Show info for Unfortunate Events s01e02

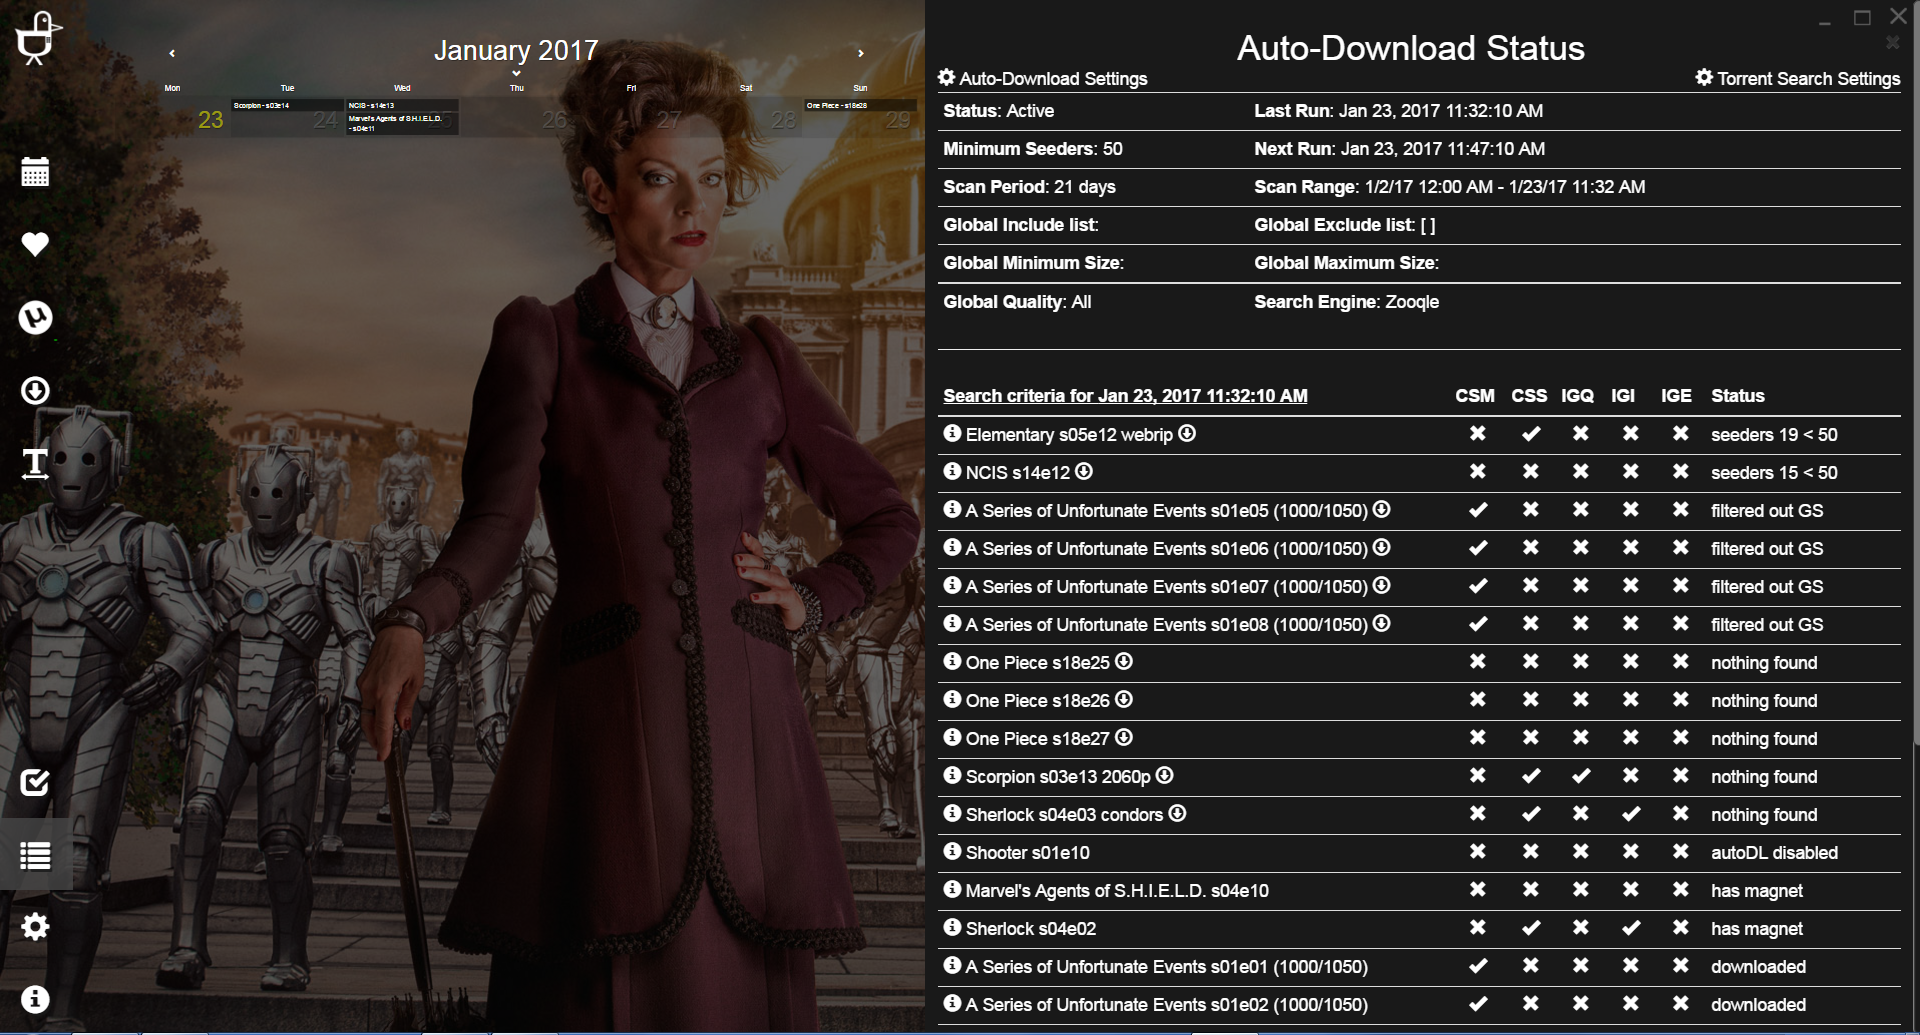pyautogui.click(x=952, y=1003)
